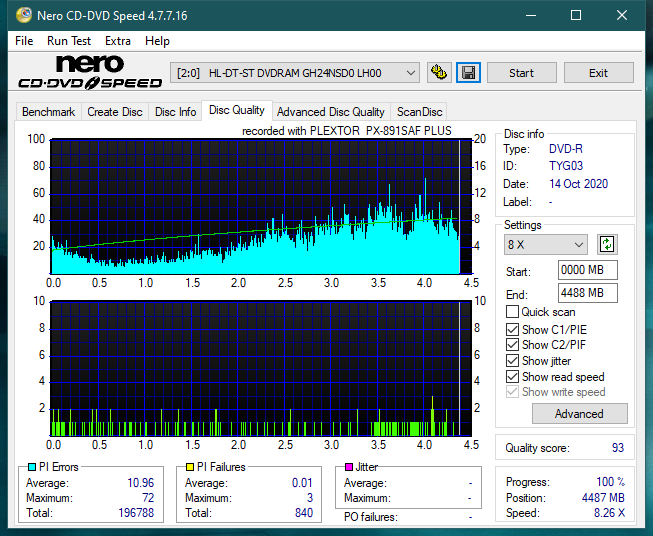
Task: Click the save floppy disk icon
Action: [468, 73]
